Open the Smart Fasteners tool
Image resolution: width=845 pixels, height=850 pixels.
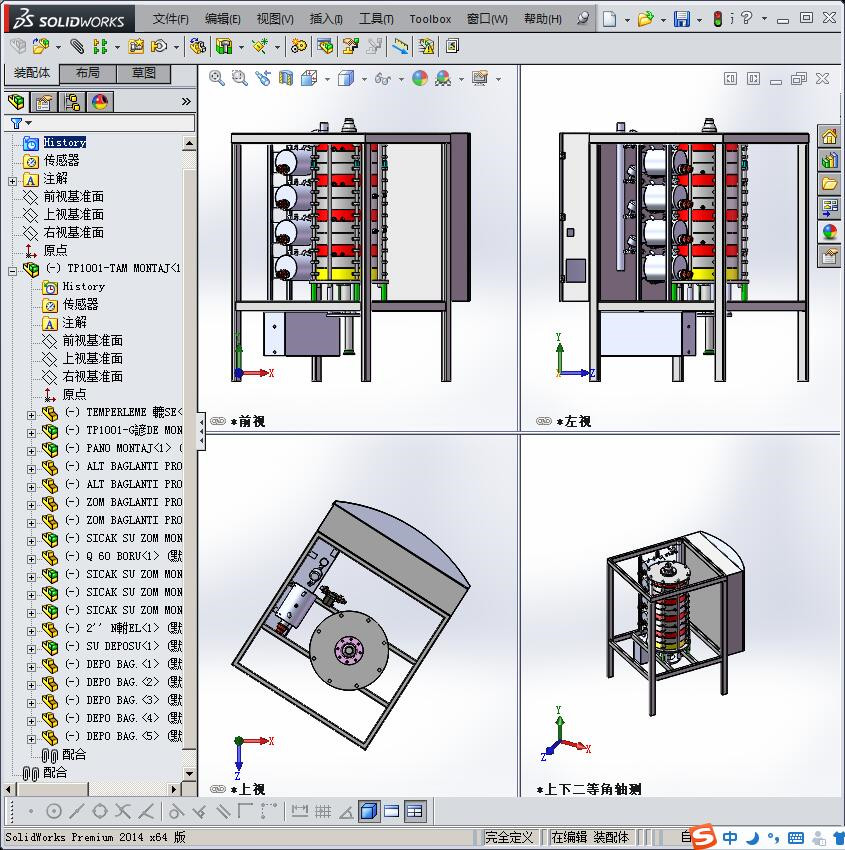[136, 47]
